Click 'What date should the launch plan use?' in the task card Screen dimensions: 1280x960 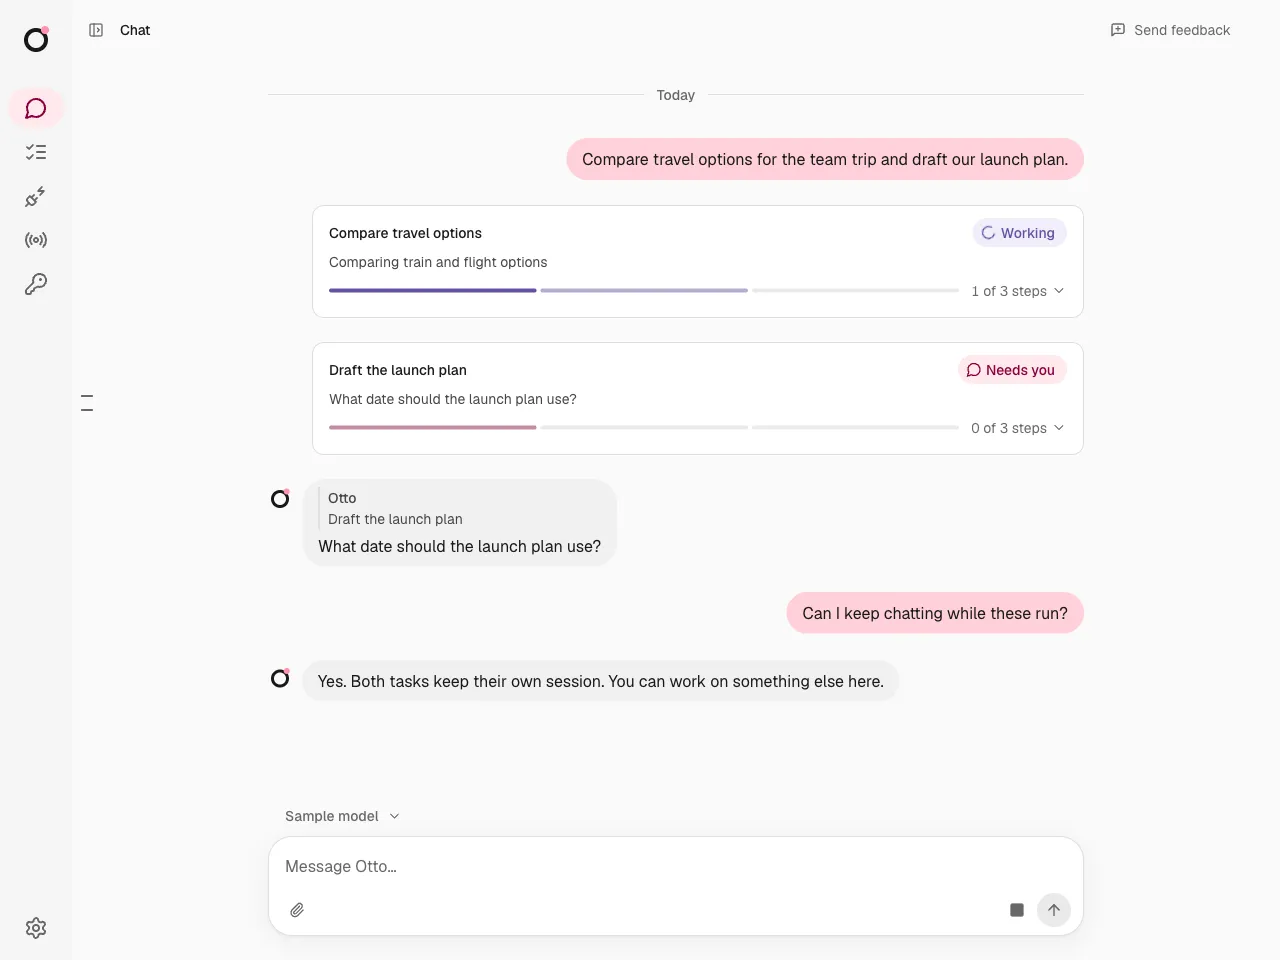(453, 399)
